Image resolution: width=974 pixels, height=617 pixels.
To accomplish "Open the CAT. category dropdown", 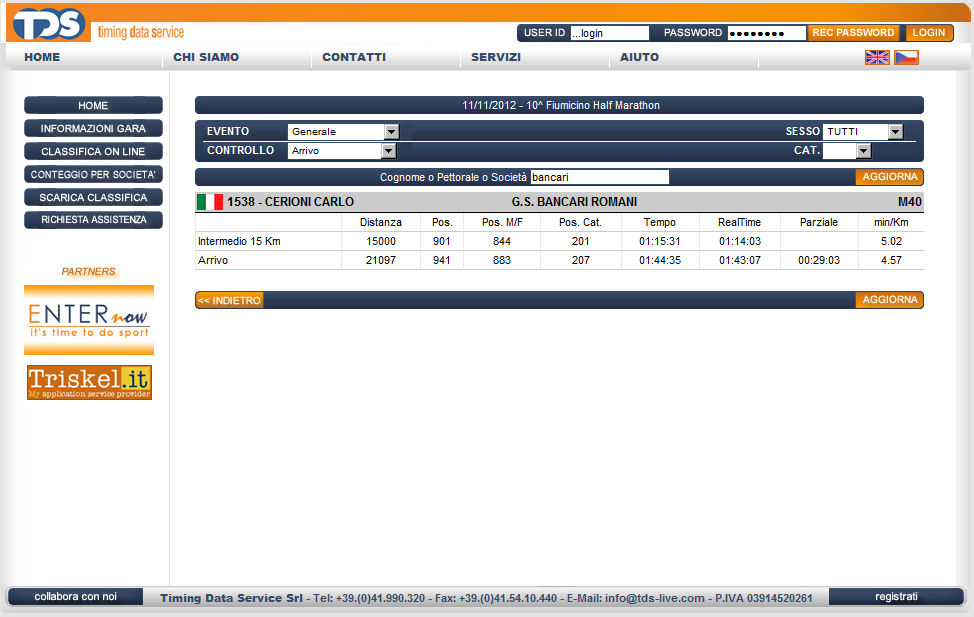I will click(847, 151).
